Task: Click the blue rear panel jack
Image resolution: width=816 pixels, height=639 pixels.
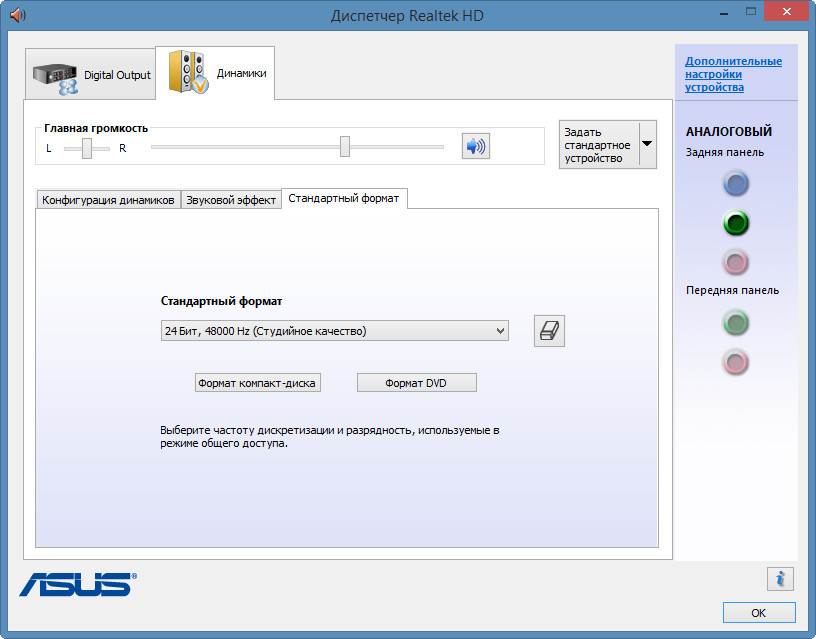Action: 736,184
